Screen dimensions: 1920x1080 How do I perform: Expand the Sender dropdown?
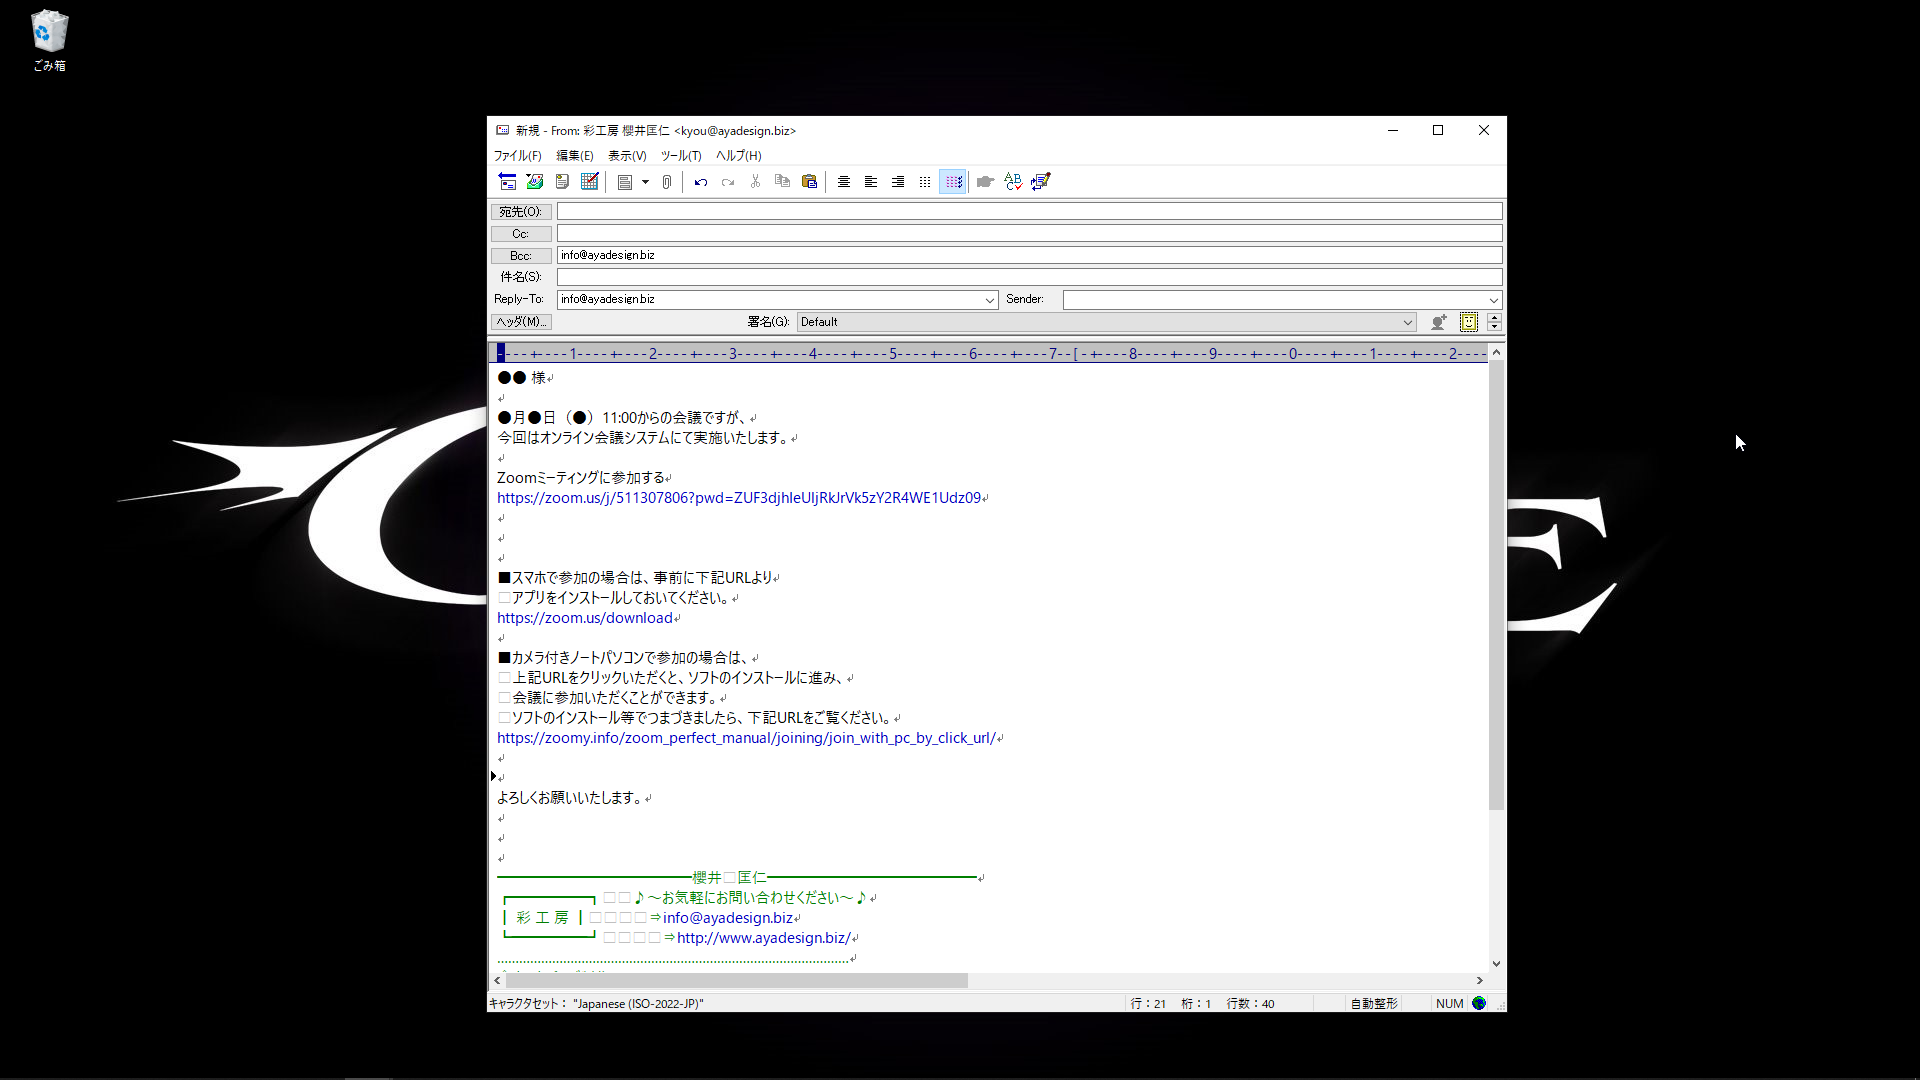[1493, 300]
